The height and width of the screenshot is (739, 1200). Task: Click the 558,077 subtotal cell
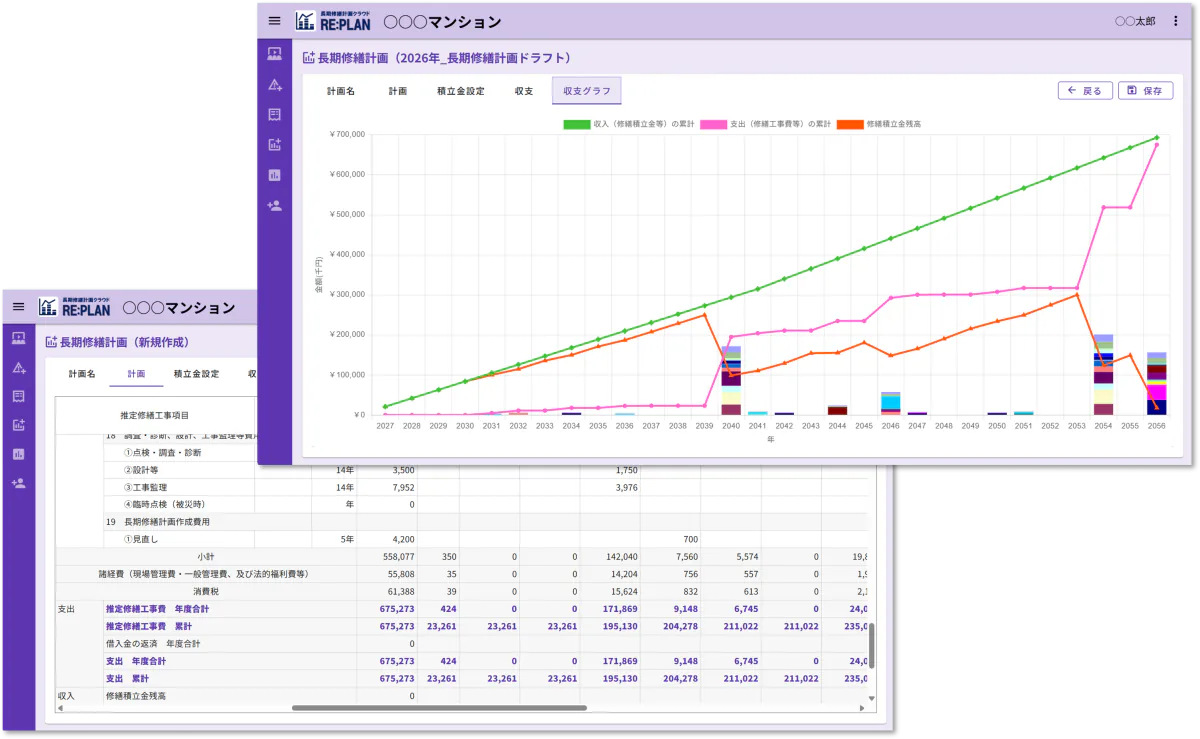tap(399, 556)
